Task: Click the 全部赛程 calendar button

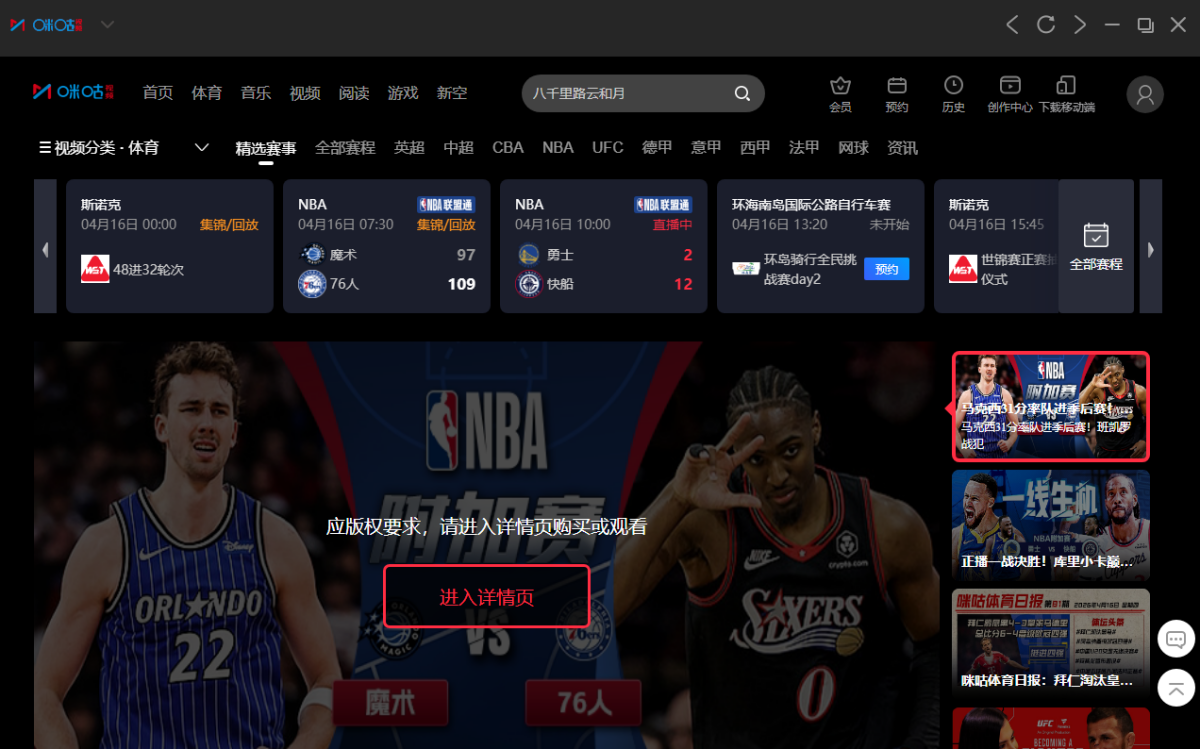Action: [1096, 246]
